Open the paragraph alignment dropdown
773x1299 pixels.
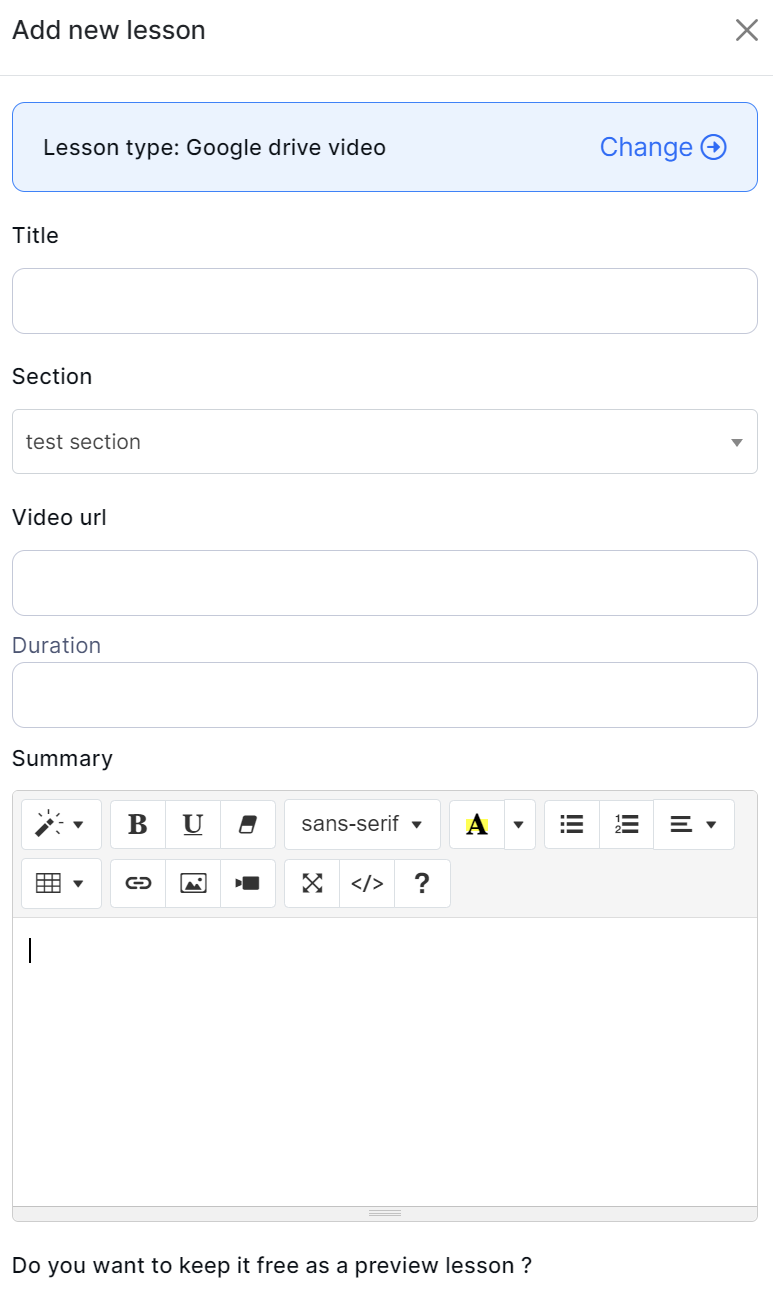694,825
